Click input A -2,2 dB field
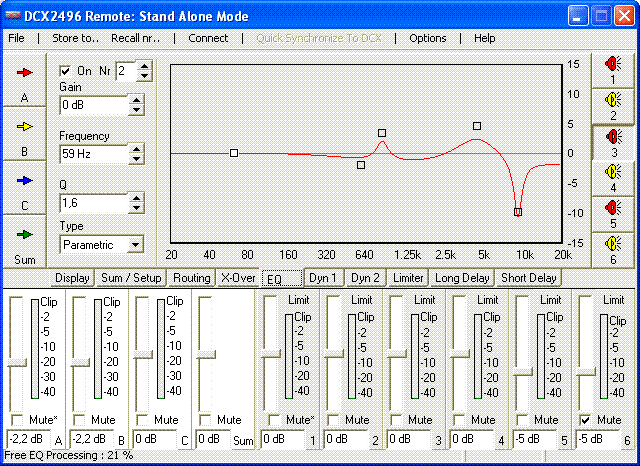Viewport: 640px width, 466px height. tap(29, 439)
